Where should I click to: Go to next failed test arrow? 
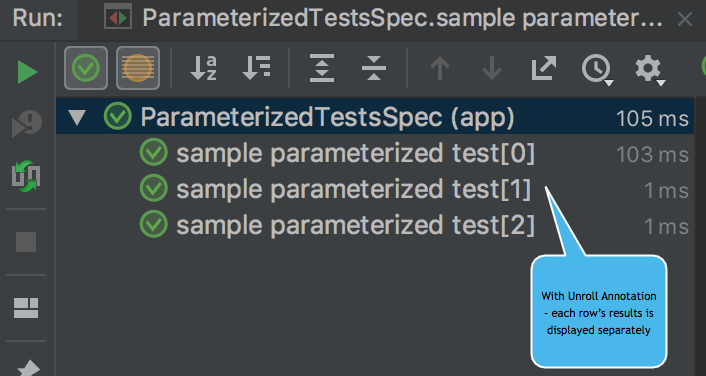(492, 68)
